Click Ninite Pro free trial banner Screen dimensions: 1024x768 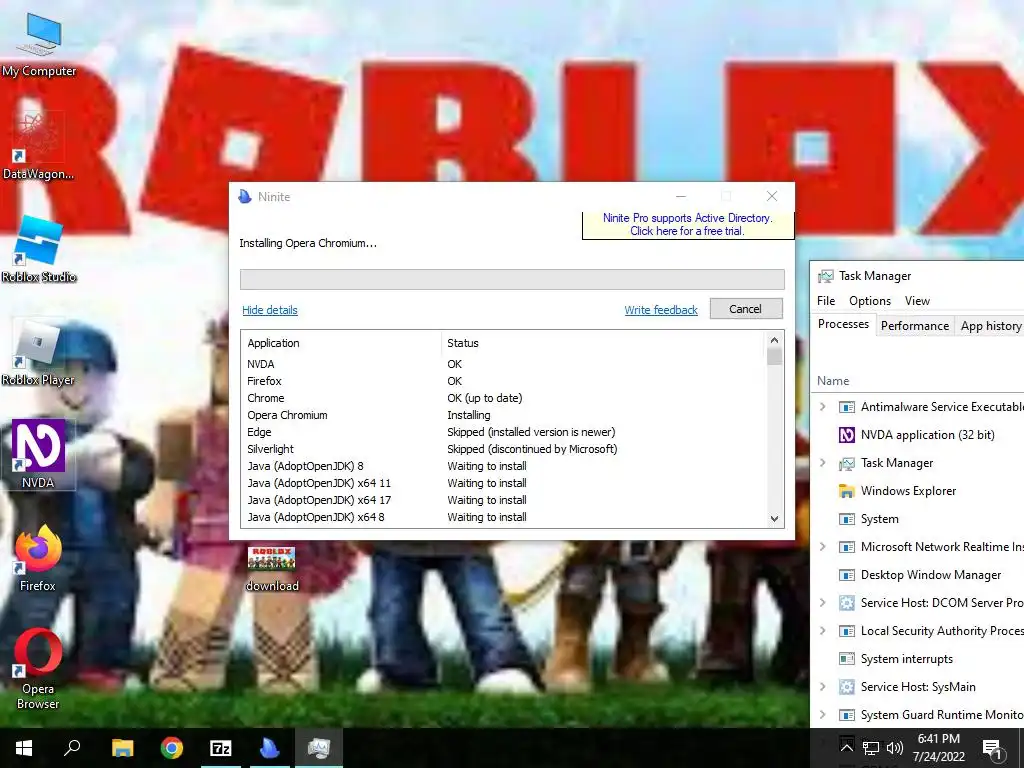coord(688,225)
